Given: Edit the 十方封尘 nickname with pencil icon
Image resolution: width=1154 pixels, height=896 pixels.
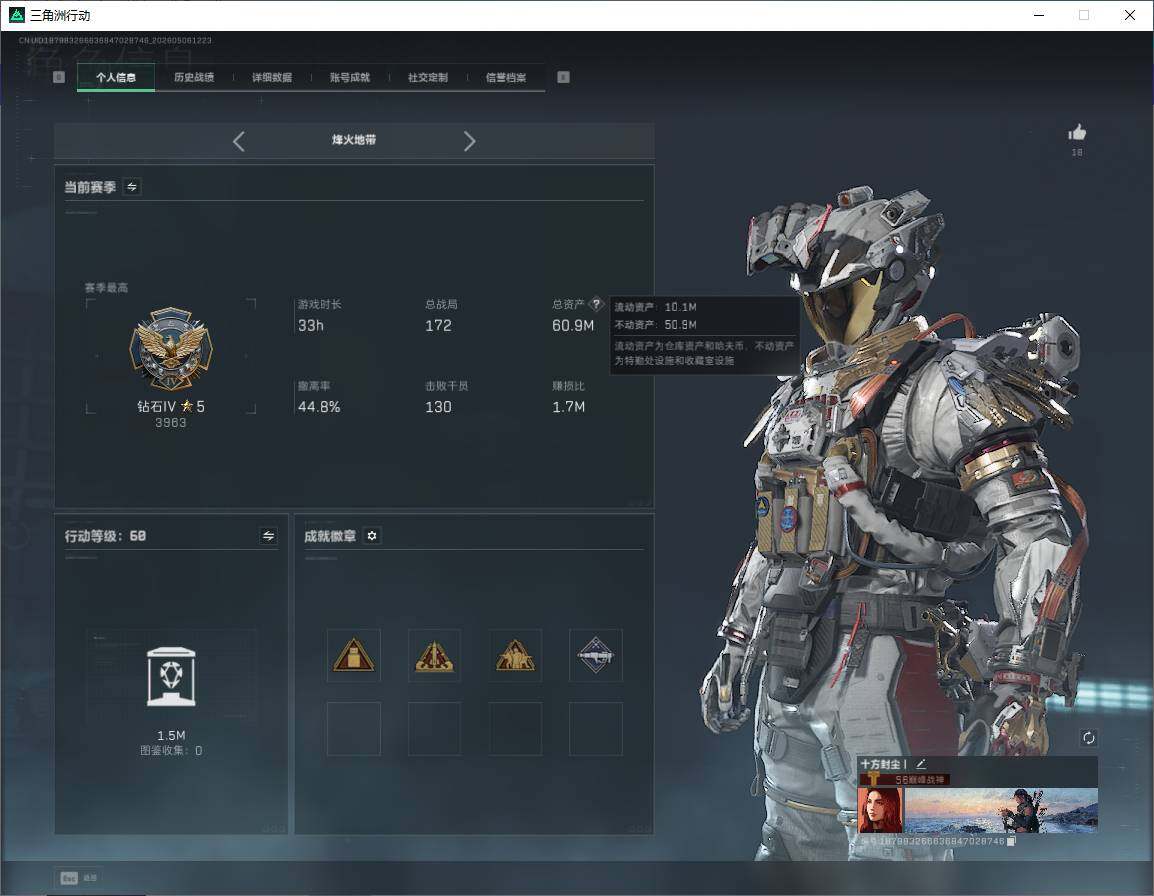Looking at the screenshot, I should (x=921, y=764).
